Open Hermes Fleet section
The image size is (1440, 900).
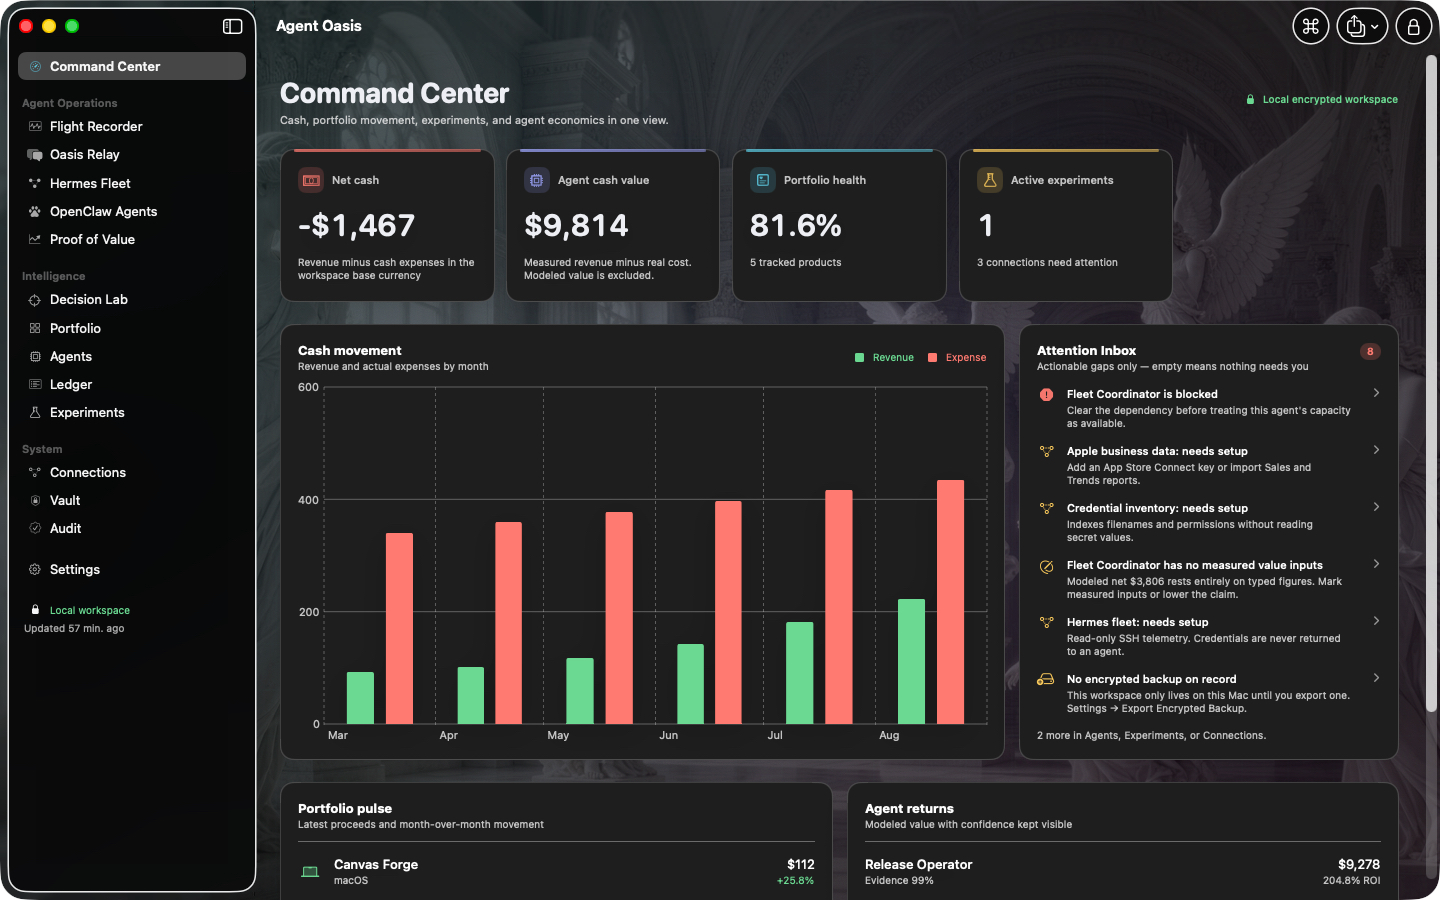click(x=132, y=184)
